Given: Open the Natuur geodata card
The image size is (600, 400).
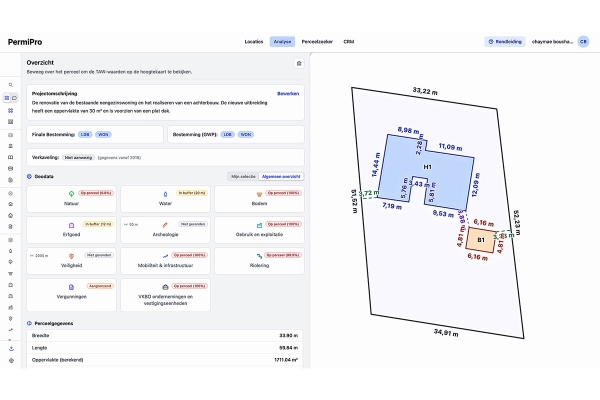Looking at the screenshot, I should point(72,199).
